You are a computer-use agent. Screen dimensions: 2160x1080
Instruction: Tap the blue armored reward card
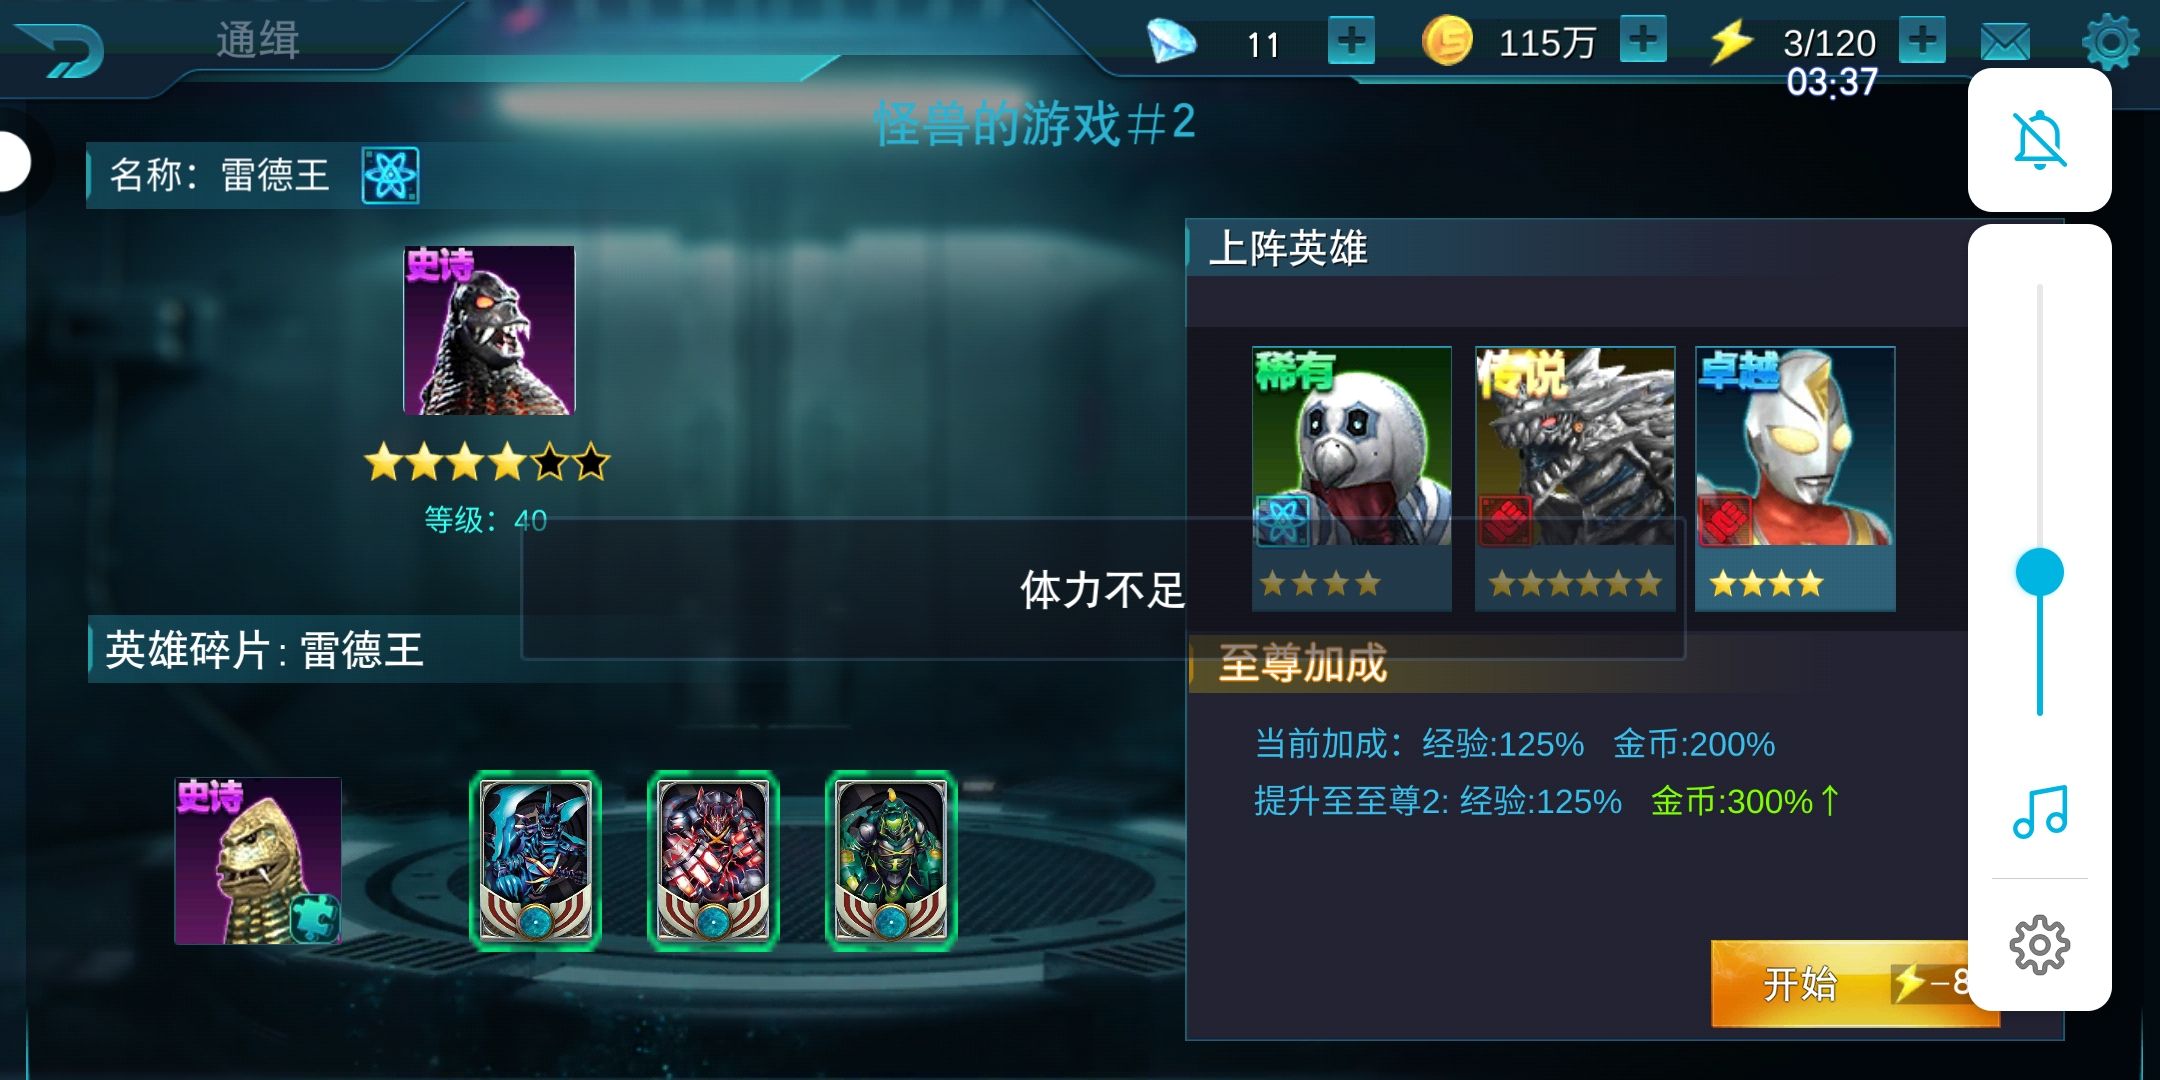pos(535,860)
